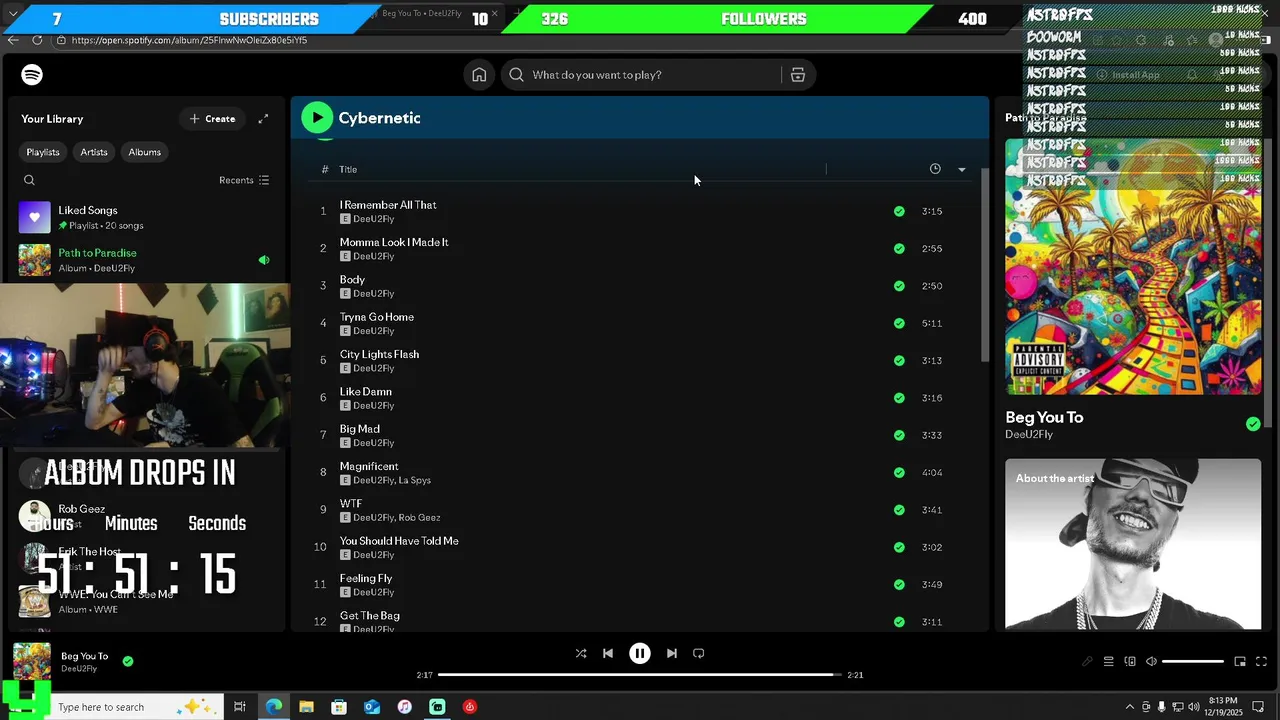Open File Explorer in taskbar

point(306,707)
